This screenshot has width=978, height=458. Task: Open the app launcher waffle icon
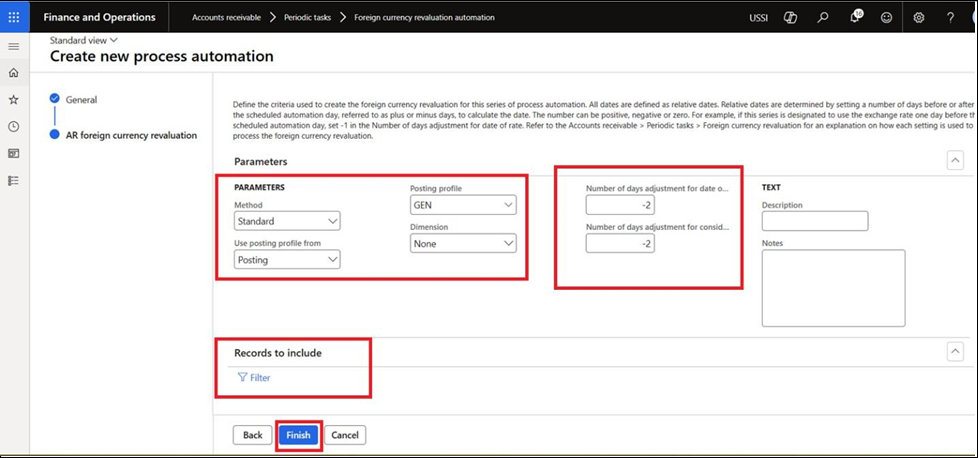coord(14,17)
